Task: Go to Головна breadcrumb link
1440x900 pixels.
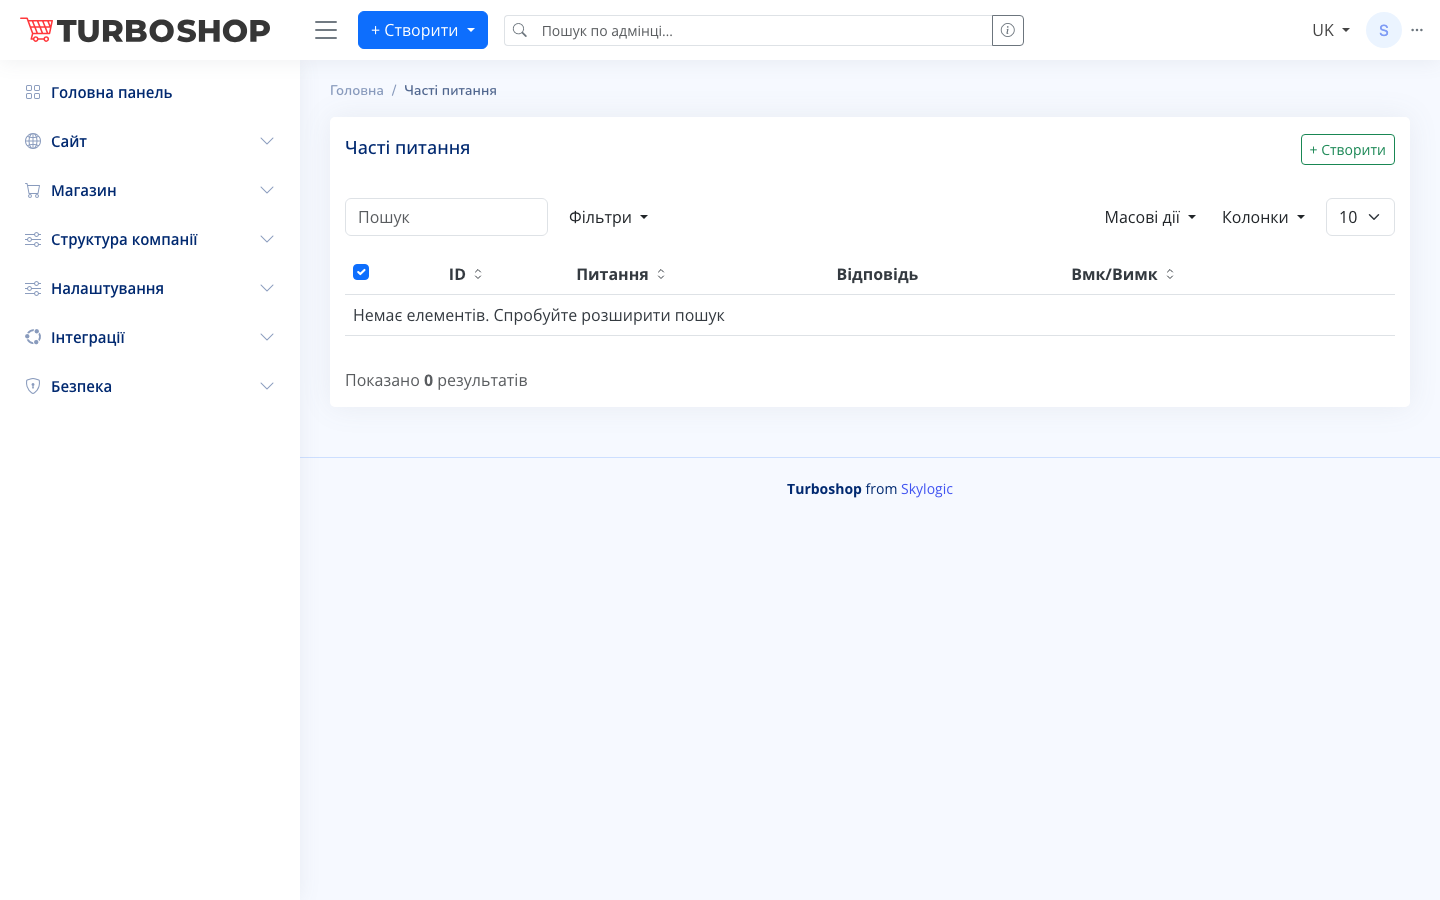Action: click(x=357, y=90)
